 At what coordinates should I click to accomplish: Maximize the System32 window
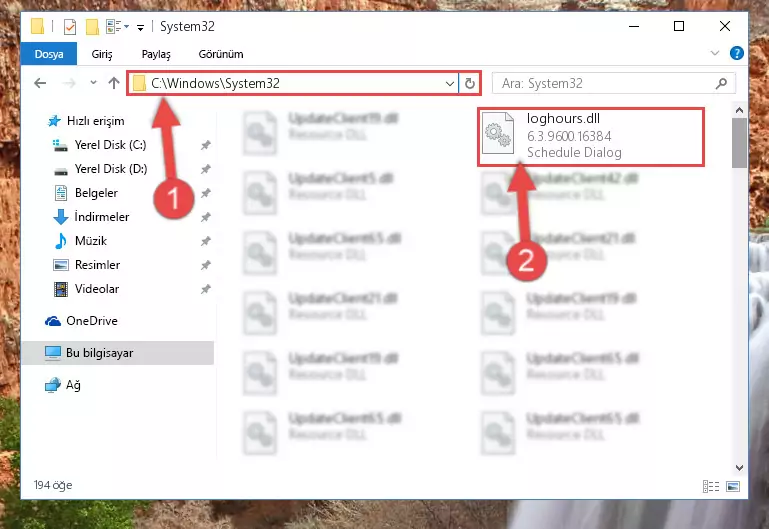tap(679, 26)
